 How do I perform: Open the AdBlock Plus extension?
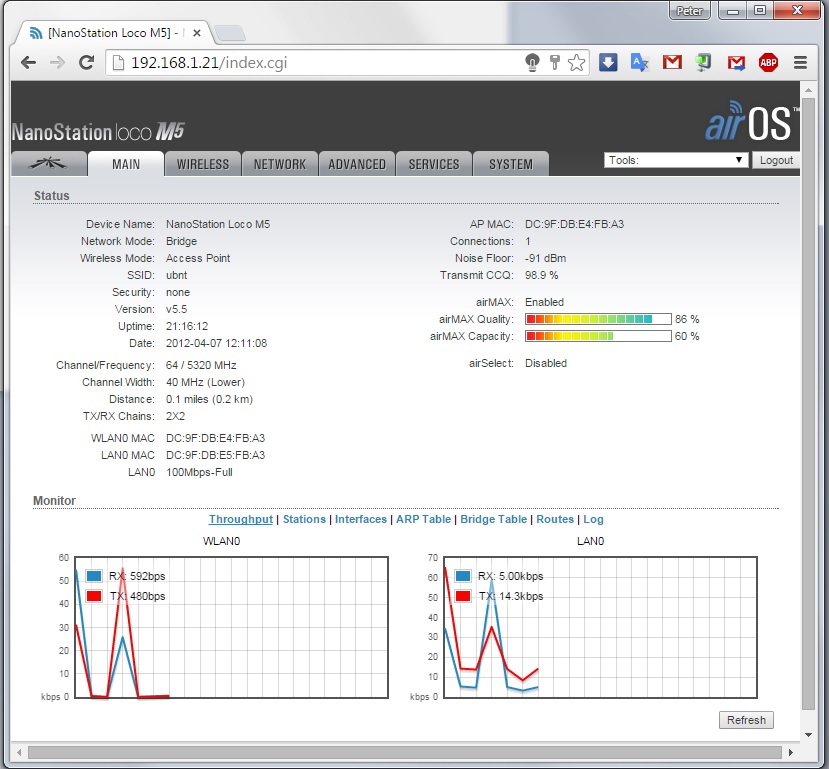coord(768,62)
